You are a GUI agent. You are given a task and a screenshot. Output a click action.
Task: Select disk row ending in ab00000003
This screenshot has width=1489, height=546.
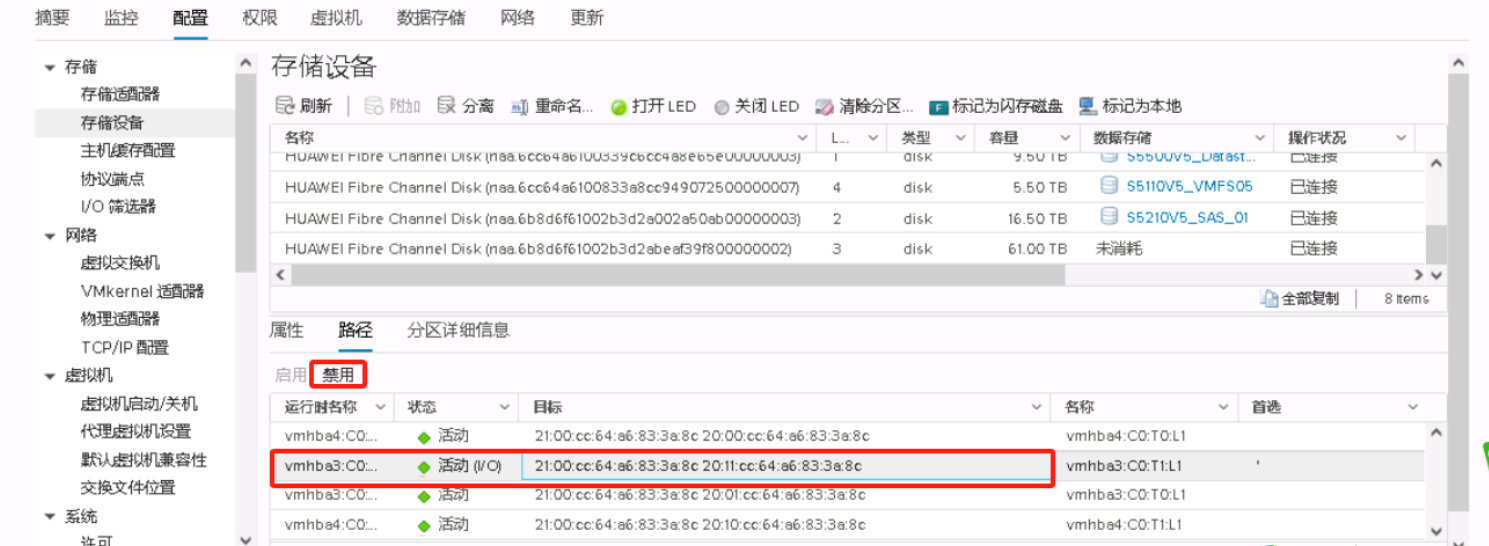[847, 217]
